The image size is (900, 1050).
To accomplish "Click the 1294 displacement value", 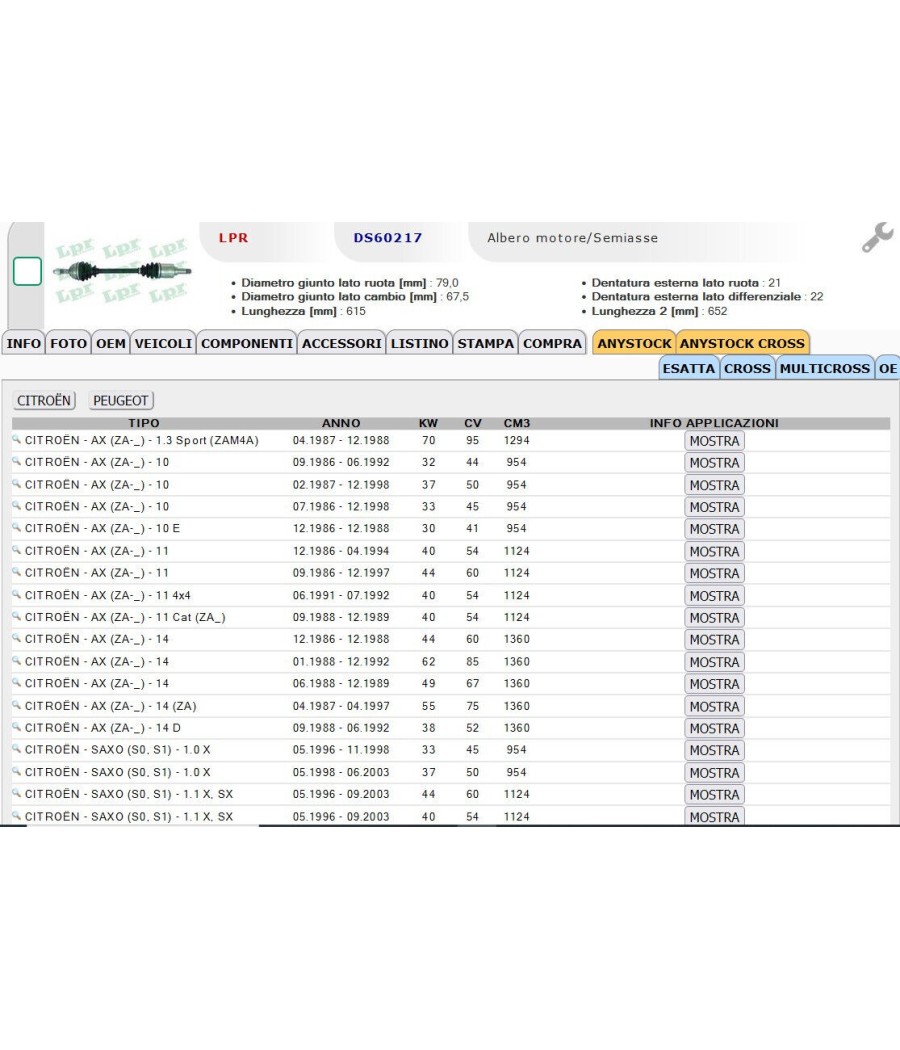I will [516, 440].
